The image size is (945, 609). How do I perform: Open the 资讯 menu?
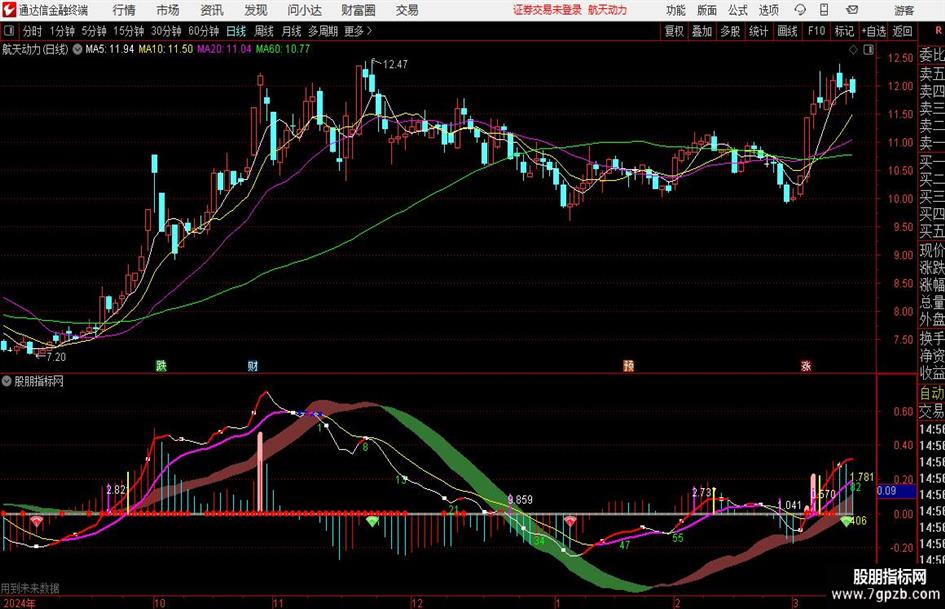click(212, 10)
